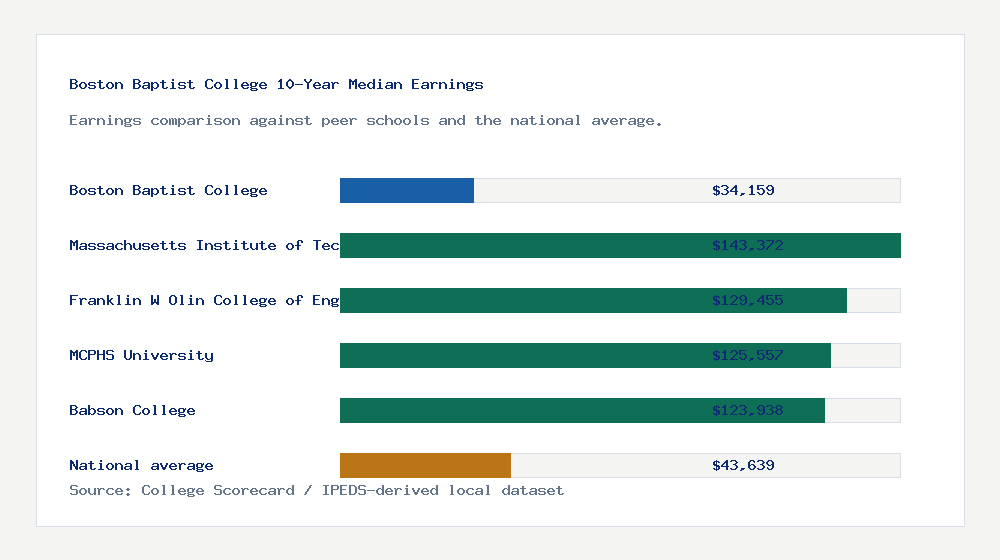Click the blue Boston Baptist College bar

coord(407,191)
